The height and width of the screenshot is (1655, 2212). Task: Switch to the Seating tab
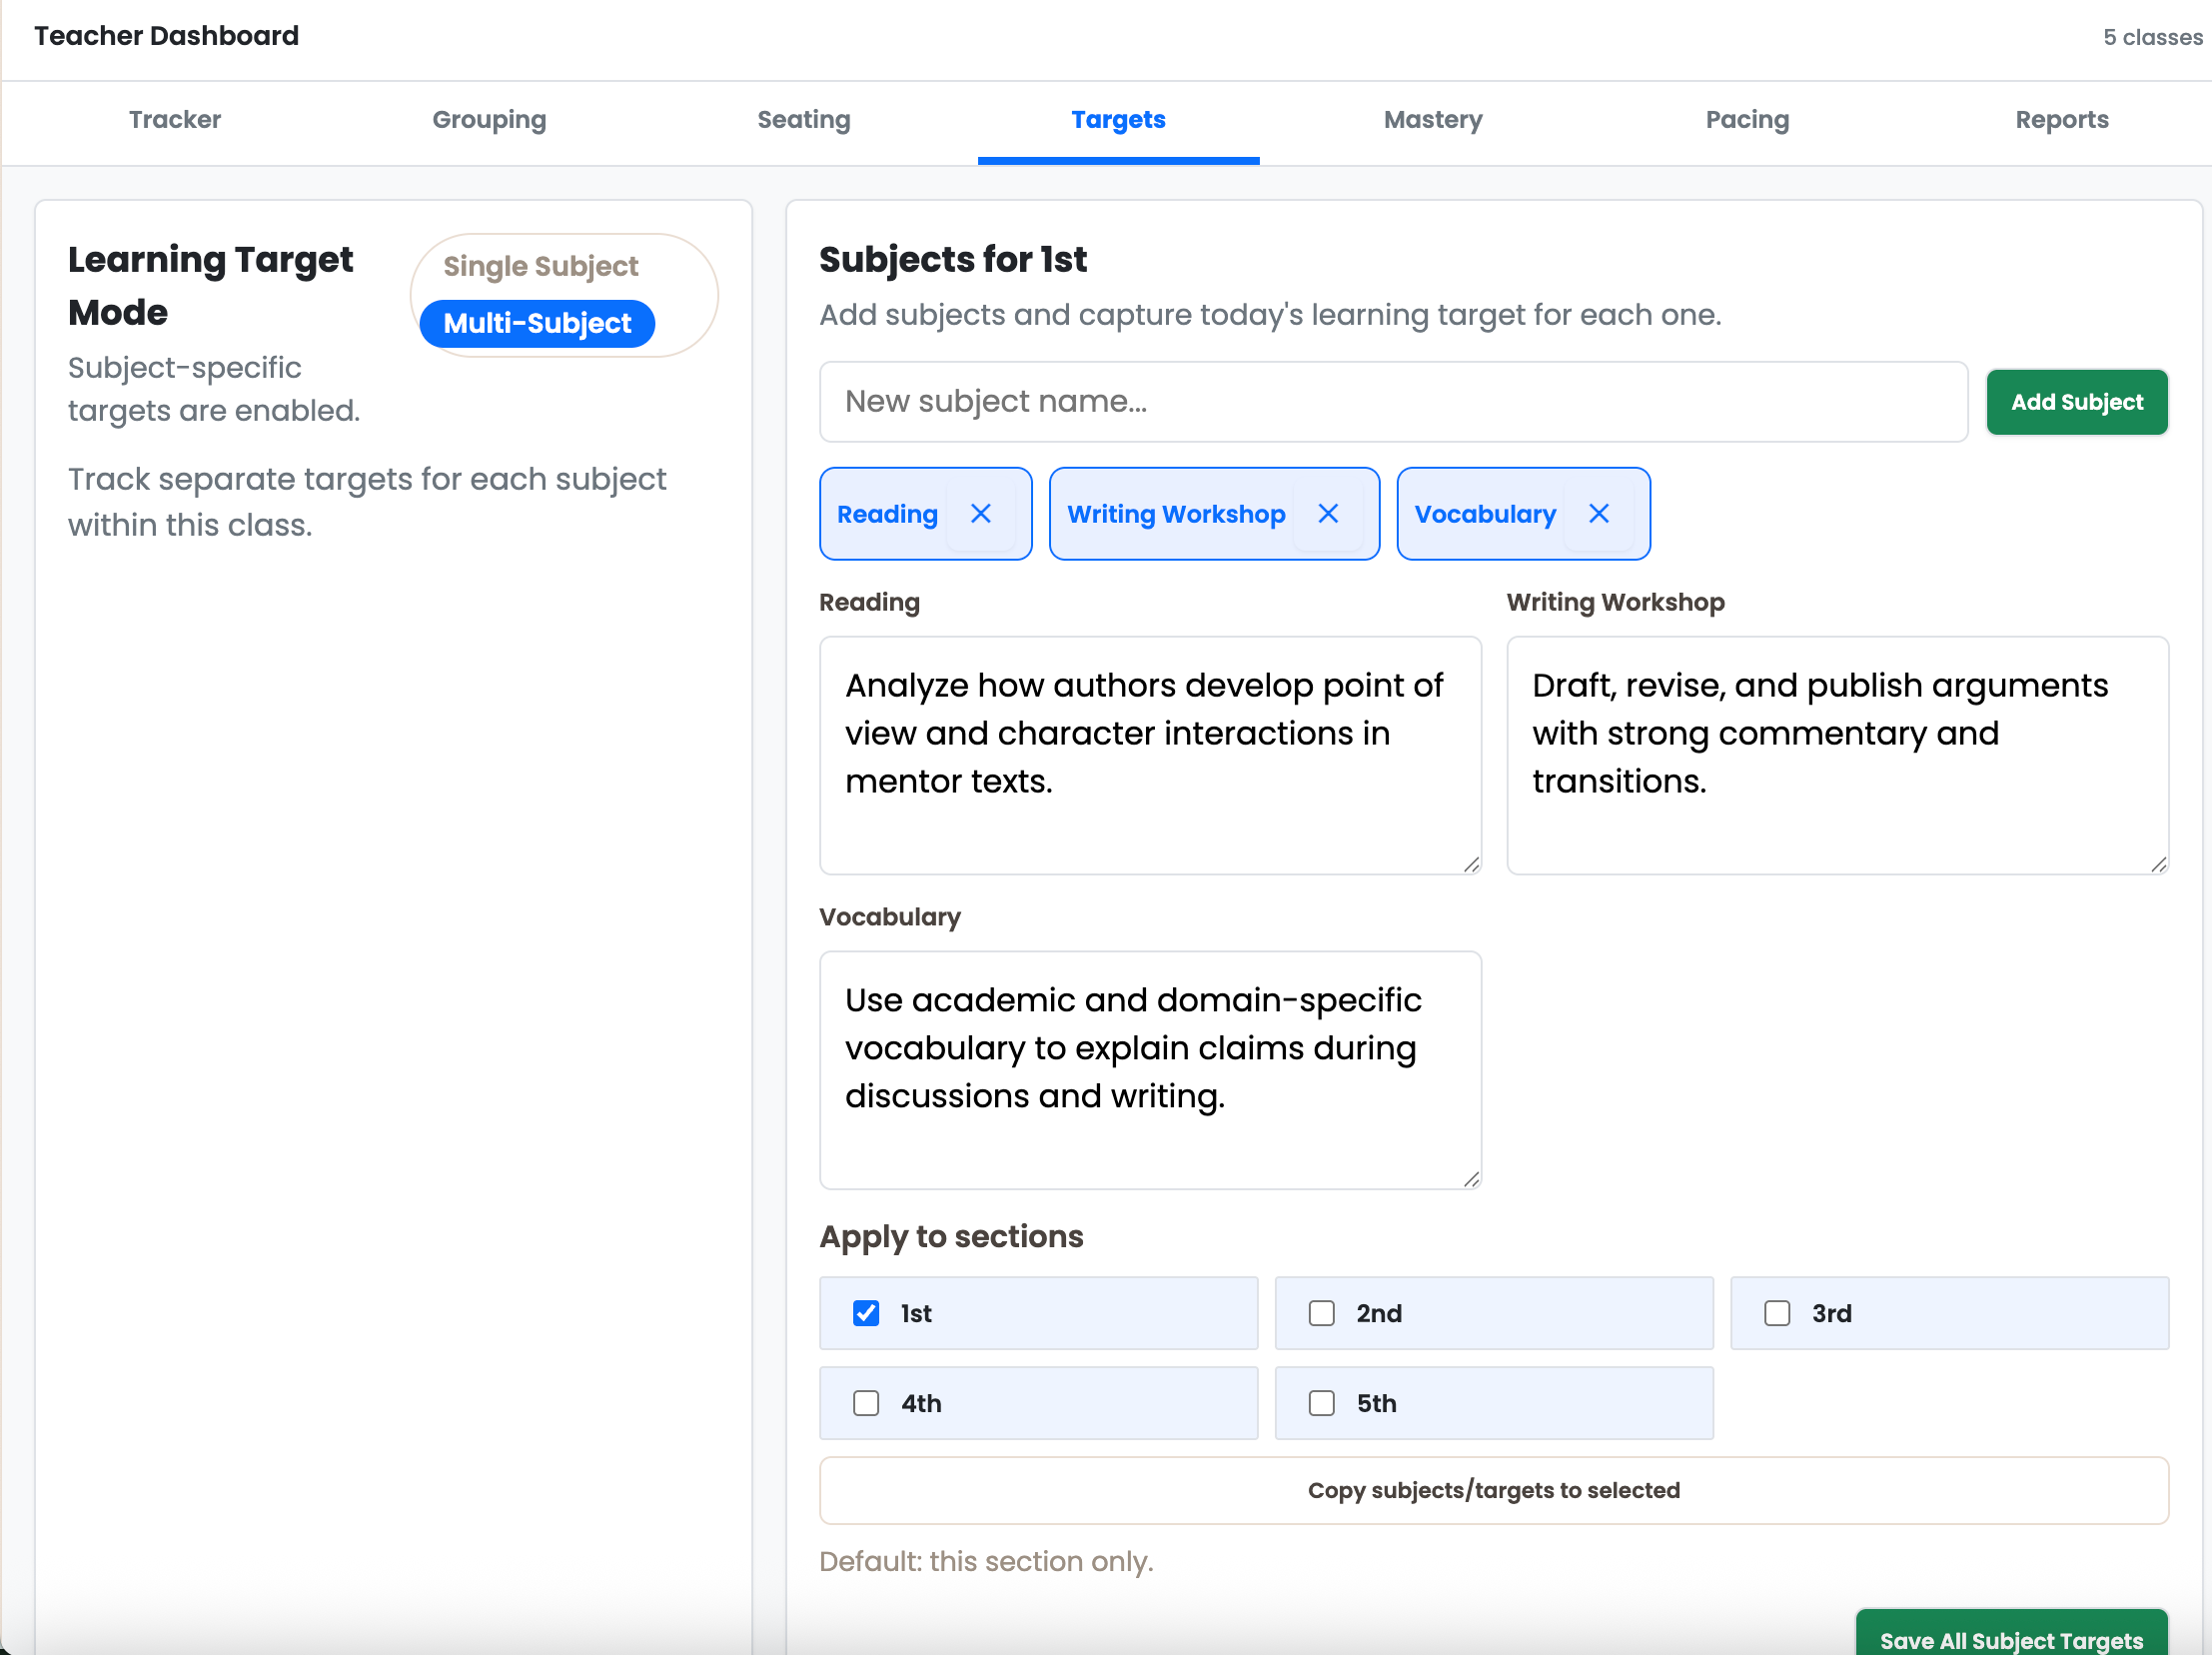pyautogui.click(x=804, y=119)
